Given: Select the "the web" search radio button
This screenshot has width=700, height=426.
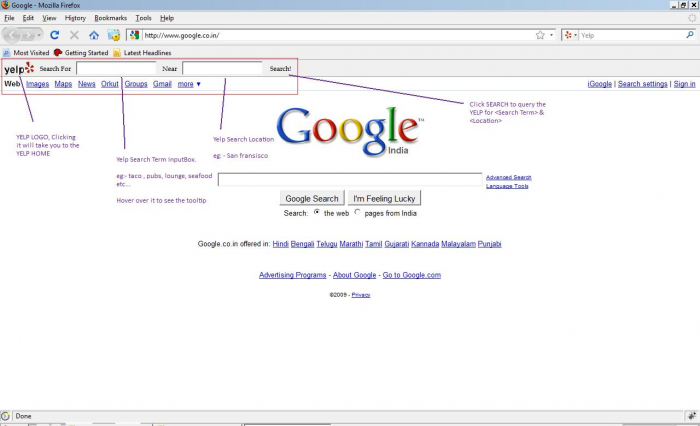Looking at the screenshot, I should pyautogui.click(x=317, y=212).
